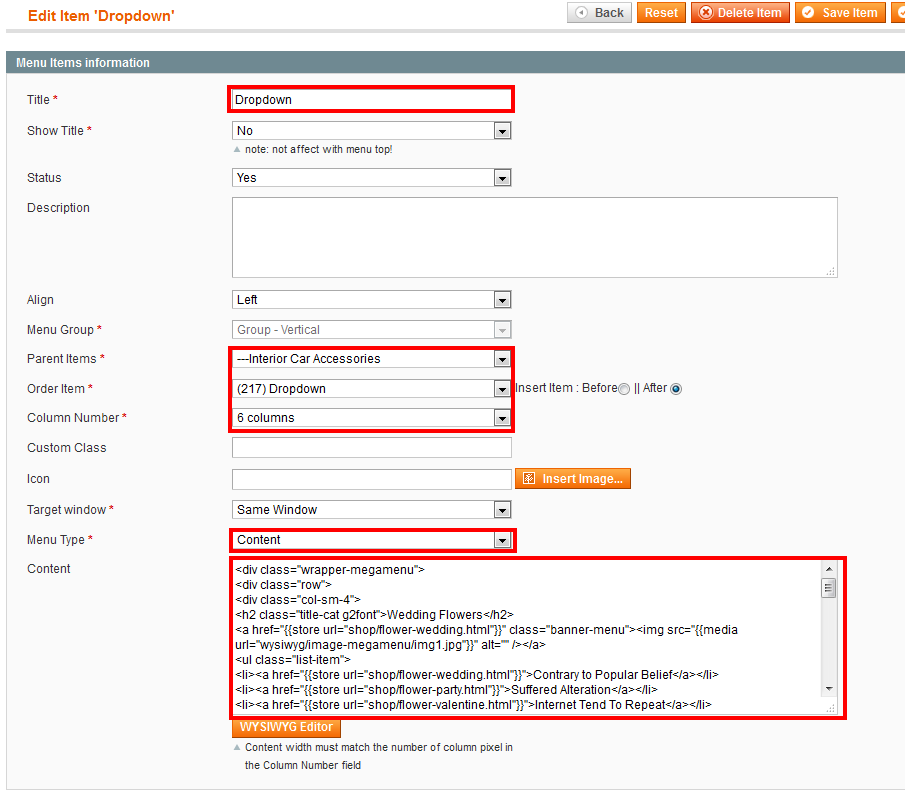Click the 'Content width must match' note text
This screenshot has height=803, width=905.
pos(378,756)
